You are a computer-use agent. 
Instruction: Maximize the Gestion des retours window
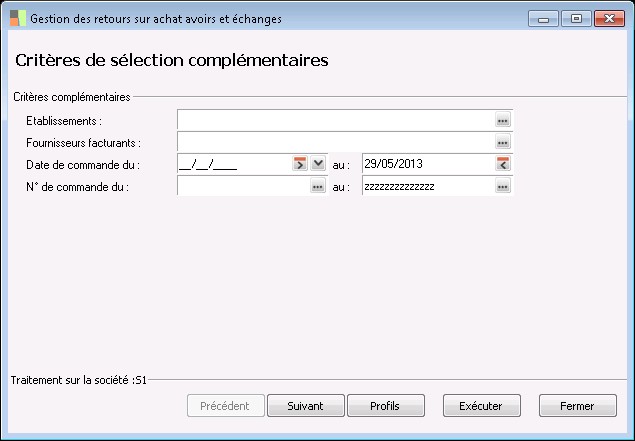(575, 18)
